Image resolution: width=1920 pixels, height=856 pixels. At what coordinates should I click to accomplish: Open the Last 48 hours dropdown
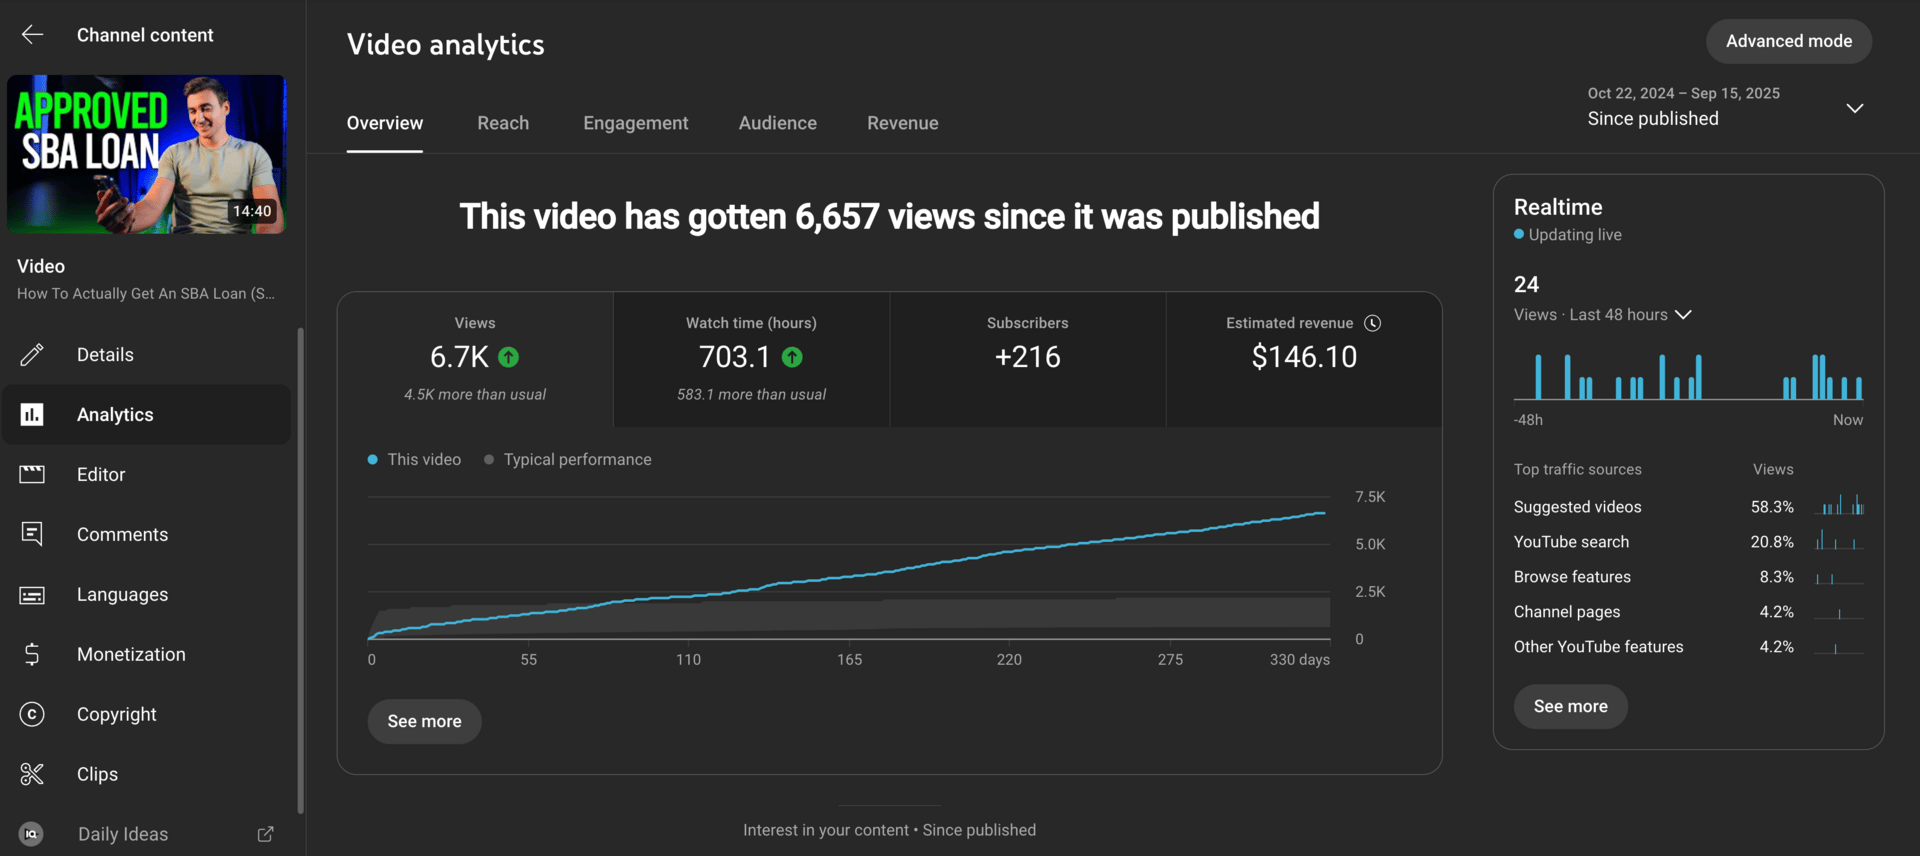coord(1683,315)
